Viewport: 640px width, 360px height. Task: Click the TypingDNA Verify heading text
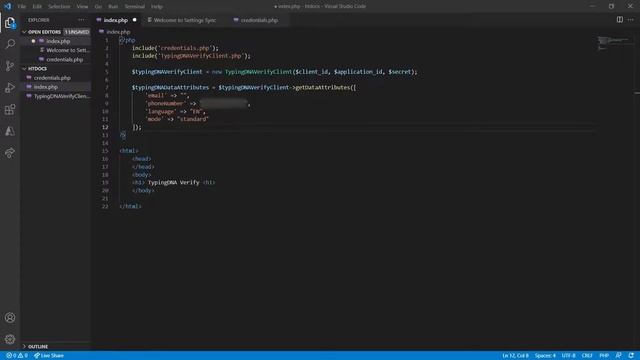tap(173, 182)
